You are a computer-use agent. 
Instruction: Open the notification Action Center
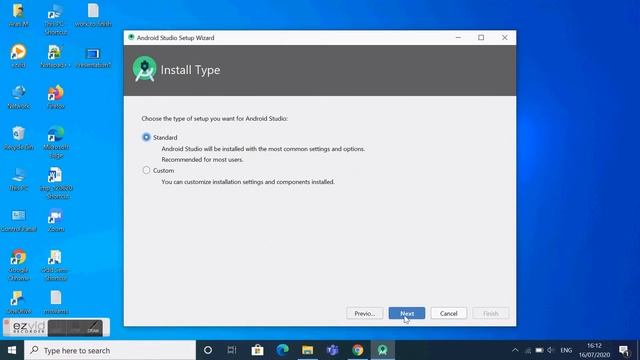click(624, 350)
